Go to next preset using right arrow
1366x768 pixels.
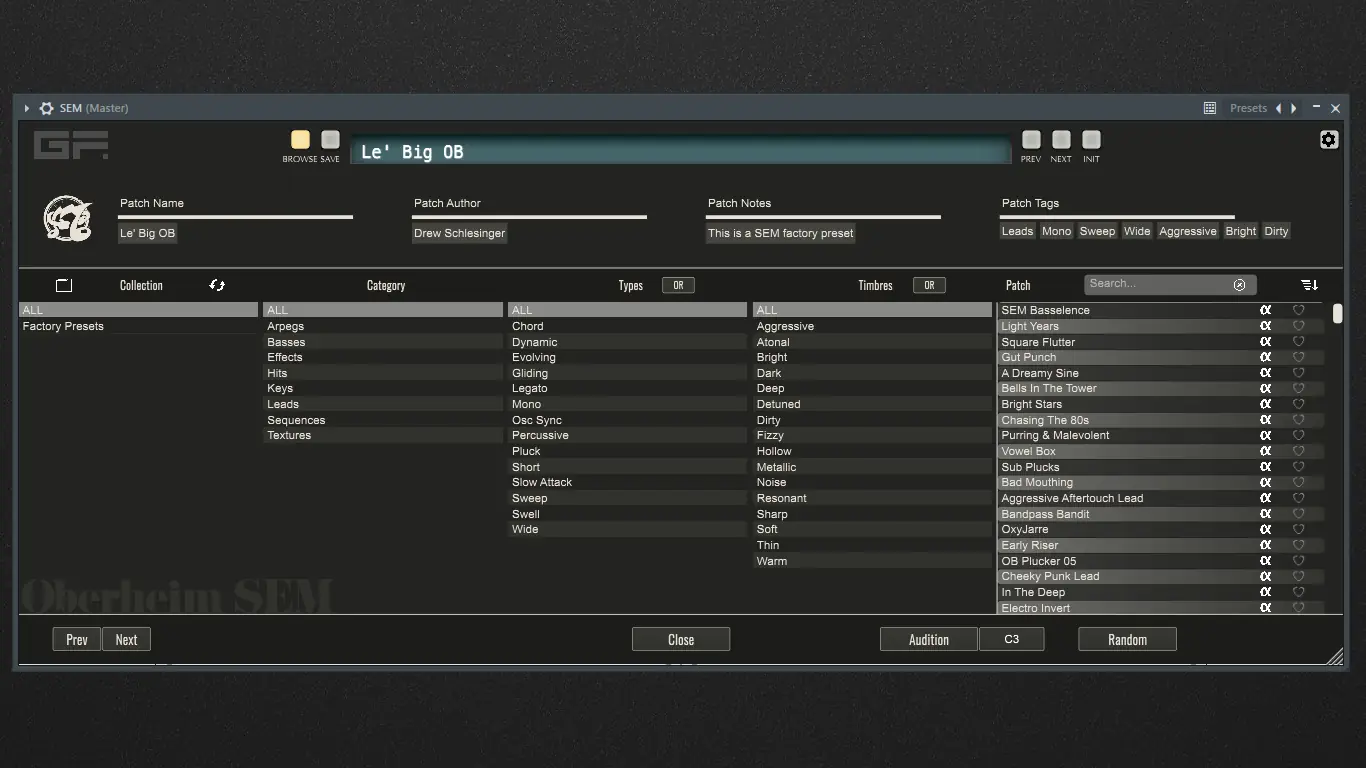1294,108
